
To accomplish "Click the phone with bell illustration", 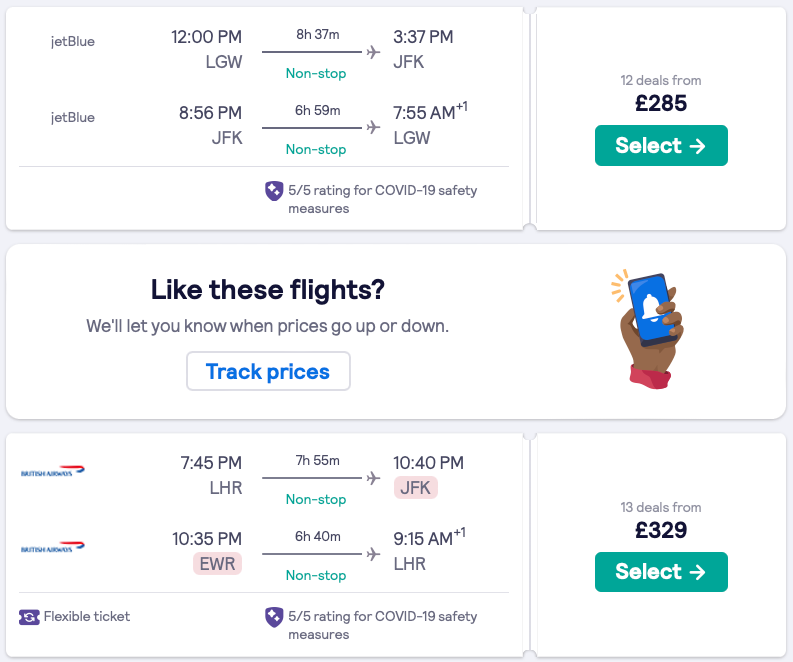I will coord(647,326).
